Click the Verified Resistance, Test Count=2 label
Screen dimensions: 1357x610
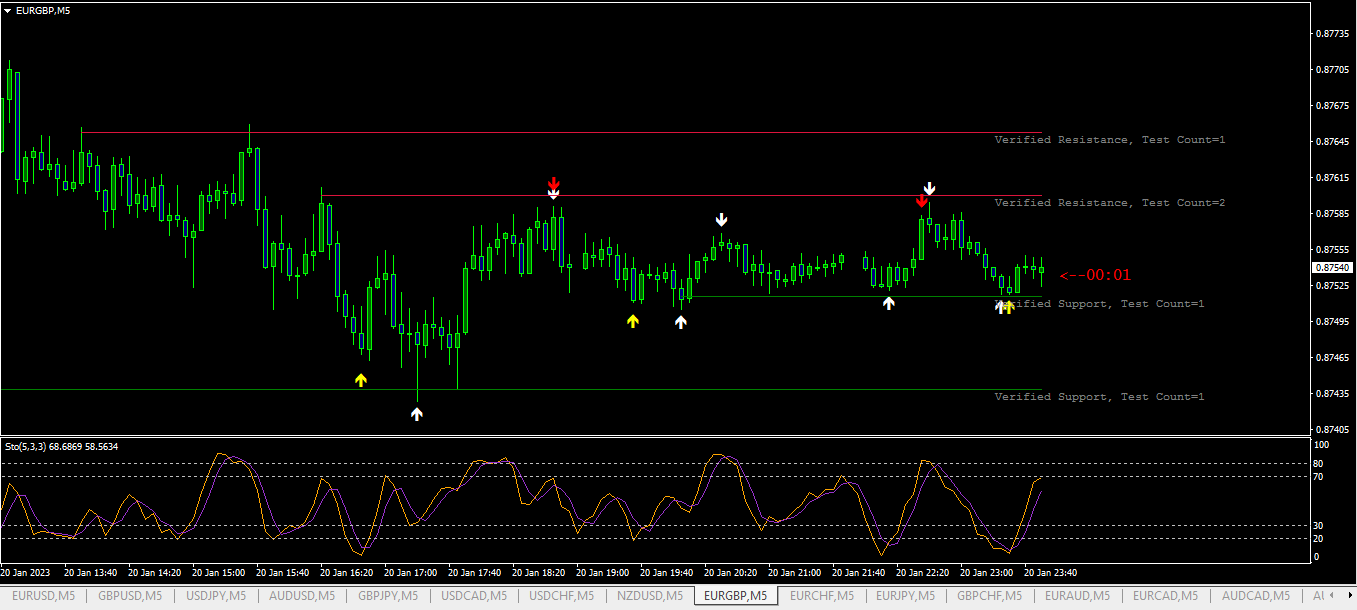[1110, 203]
